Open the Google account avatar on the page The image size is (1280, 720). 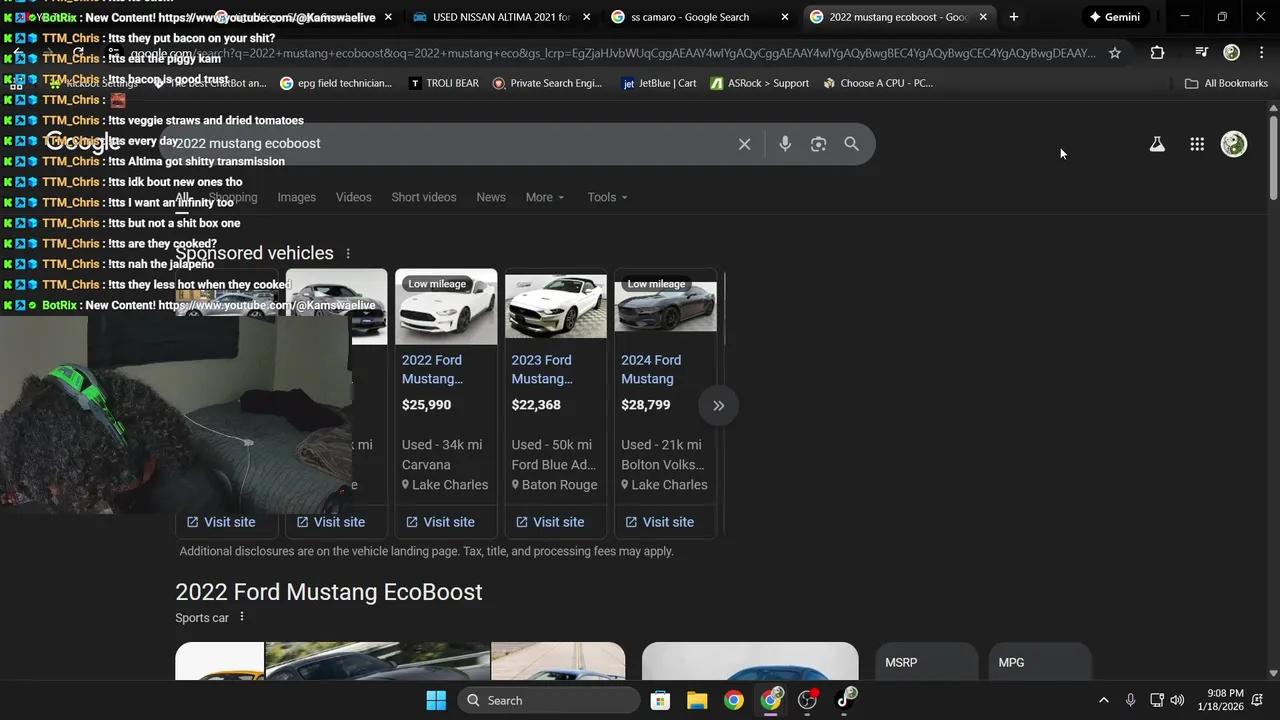1234,144
